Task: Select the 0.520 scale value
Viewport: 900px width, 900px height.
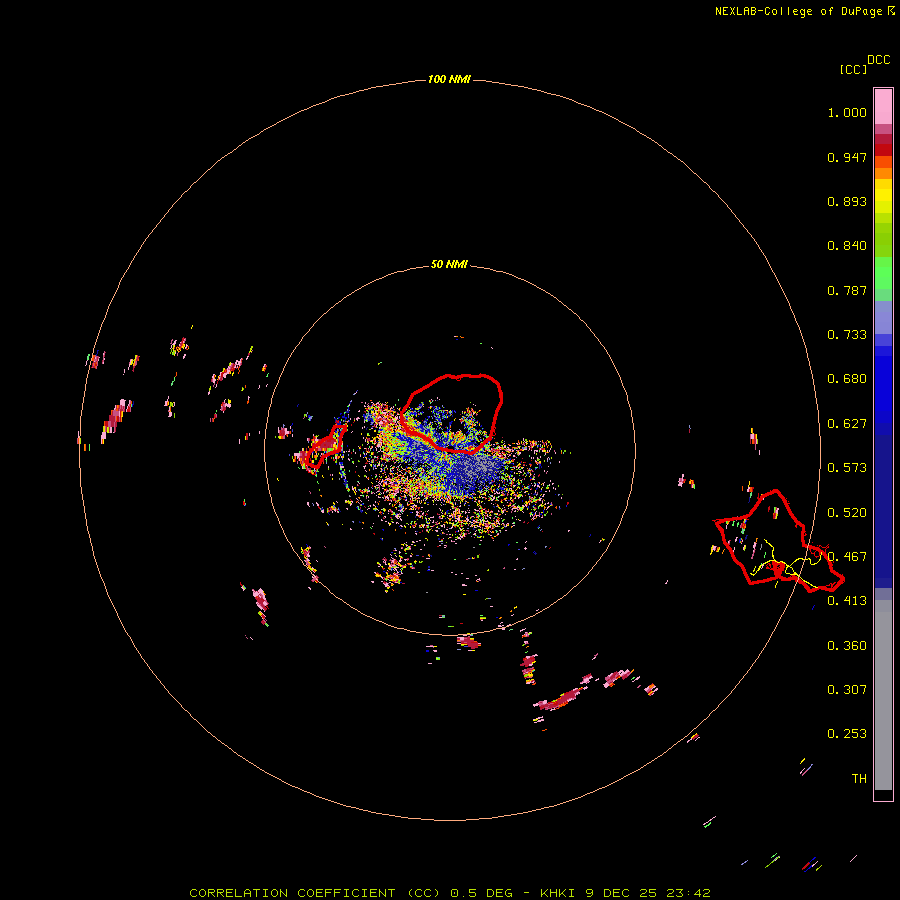Action: 847,513
